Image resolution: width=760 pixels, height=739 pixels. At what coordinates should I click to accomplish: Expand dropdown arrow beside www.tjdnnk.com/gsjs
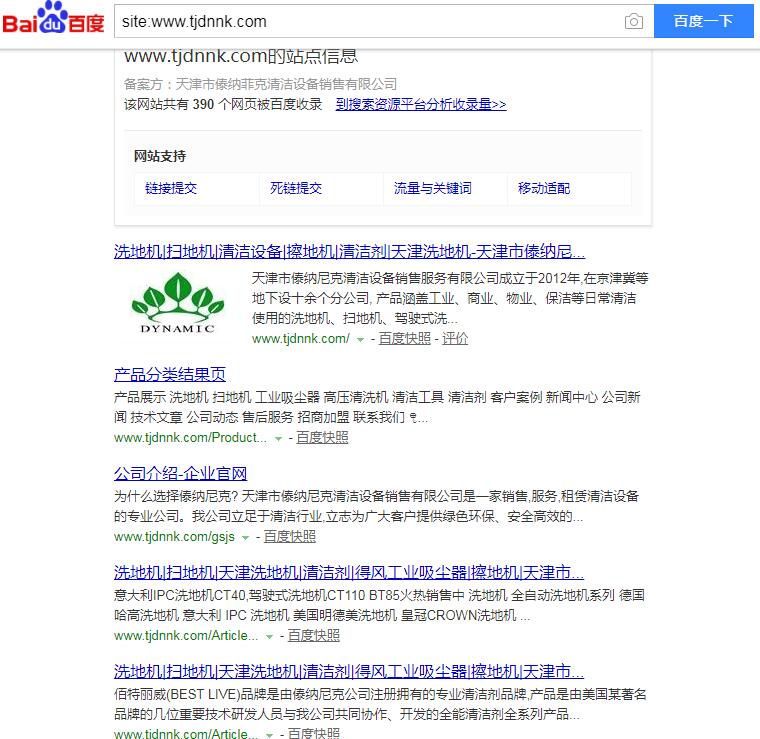click(246, 538)
